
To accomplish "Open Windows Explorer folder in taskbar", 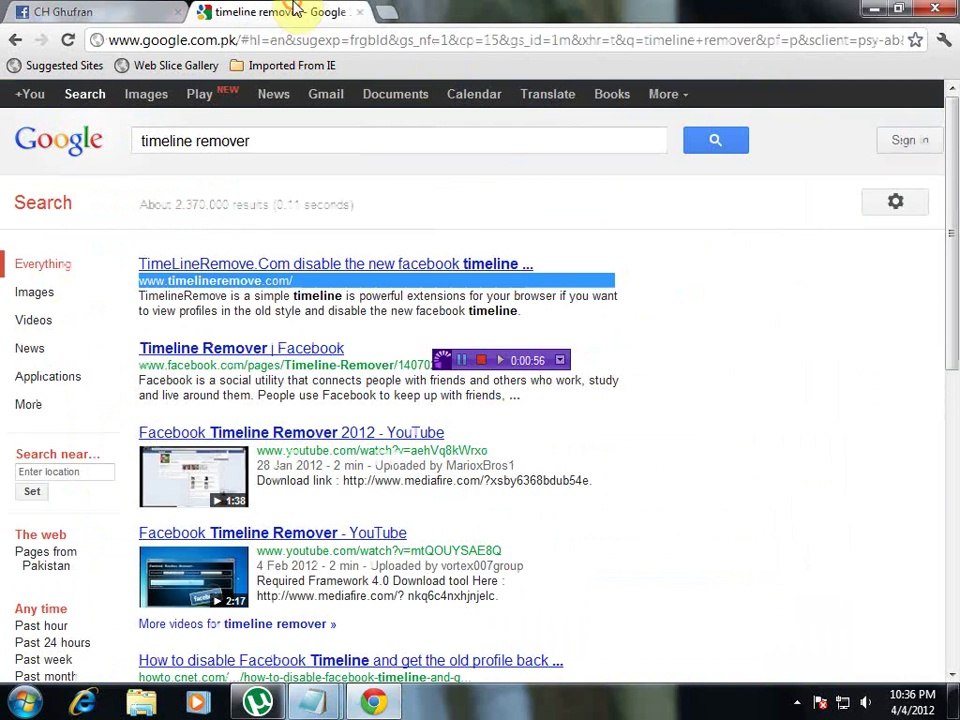I will 141,702.
